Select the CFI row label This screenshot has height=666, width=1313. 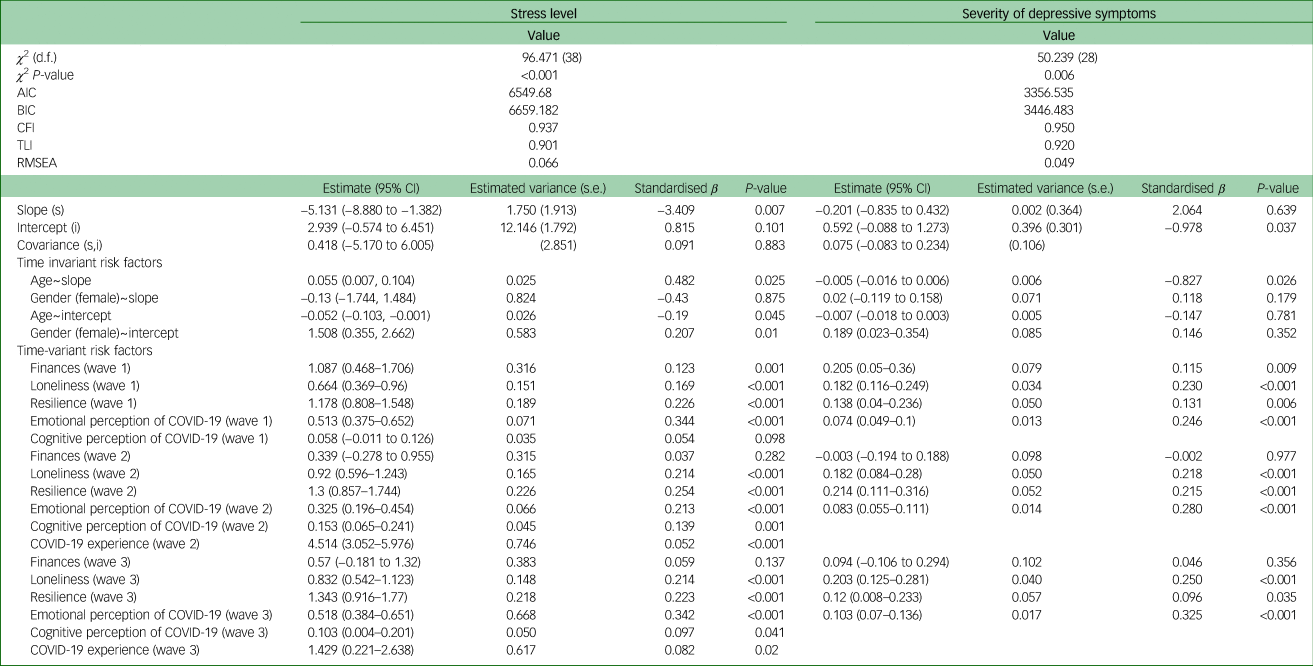click(x=27, y=128)
